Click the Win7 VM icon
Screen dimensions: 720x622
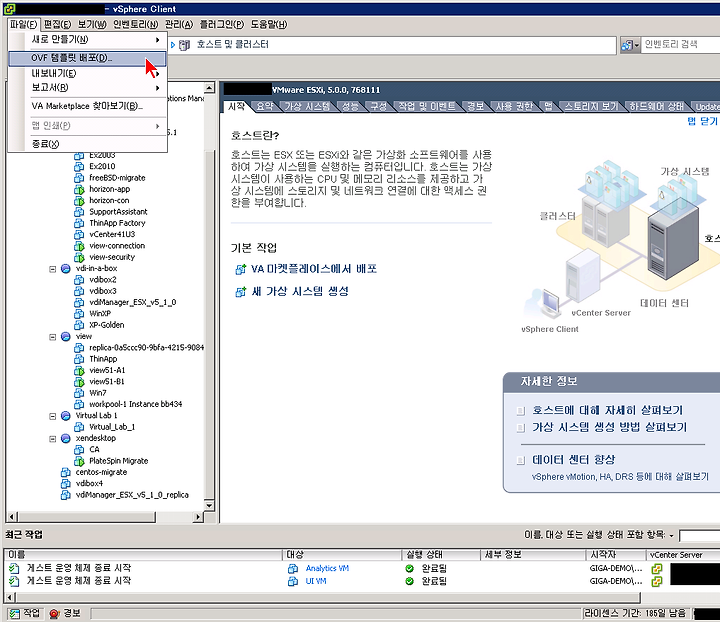(79, 393)
